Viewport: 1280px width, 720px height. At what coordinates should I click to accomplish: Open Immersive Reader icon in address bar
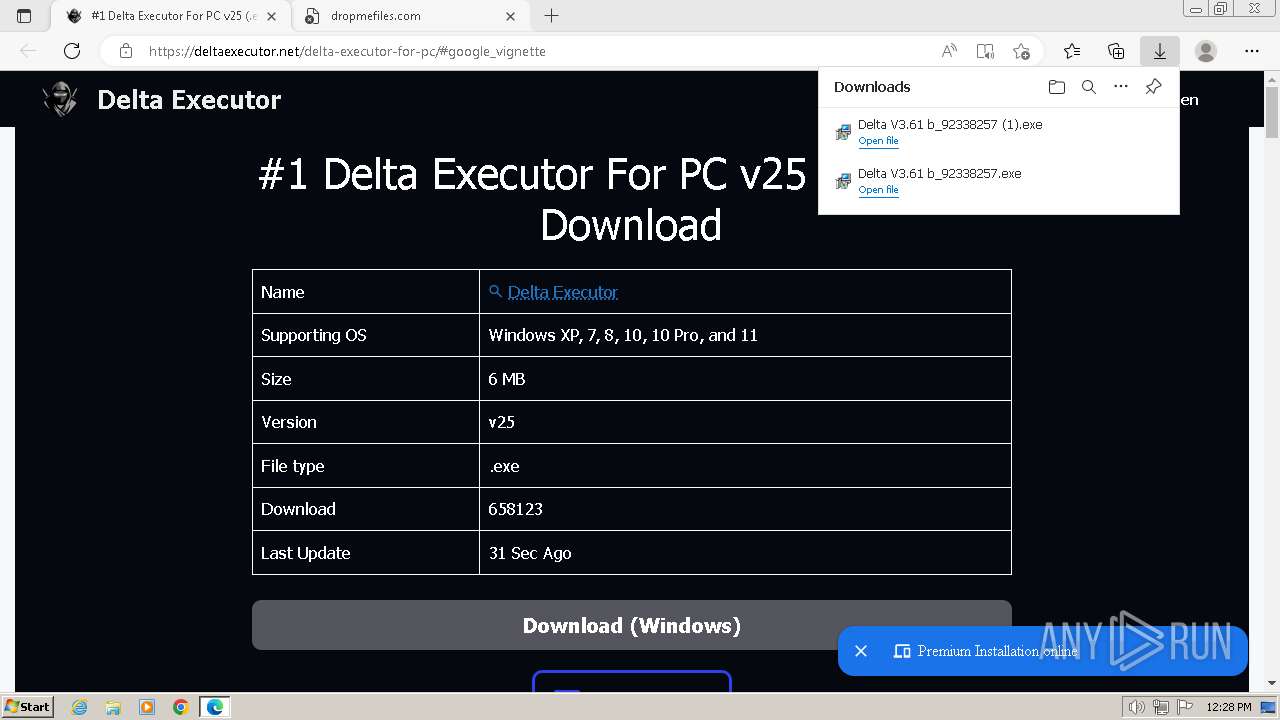click(985, 51)
